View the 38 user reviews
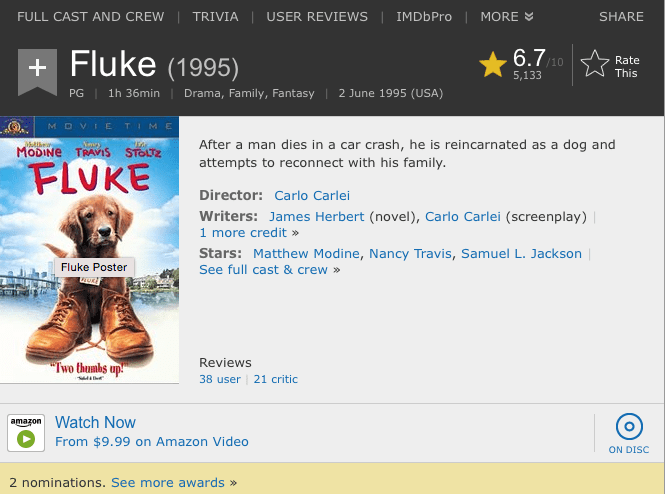This screenshot has width=665, height=494. point(220,379)
